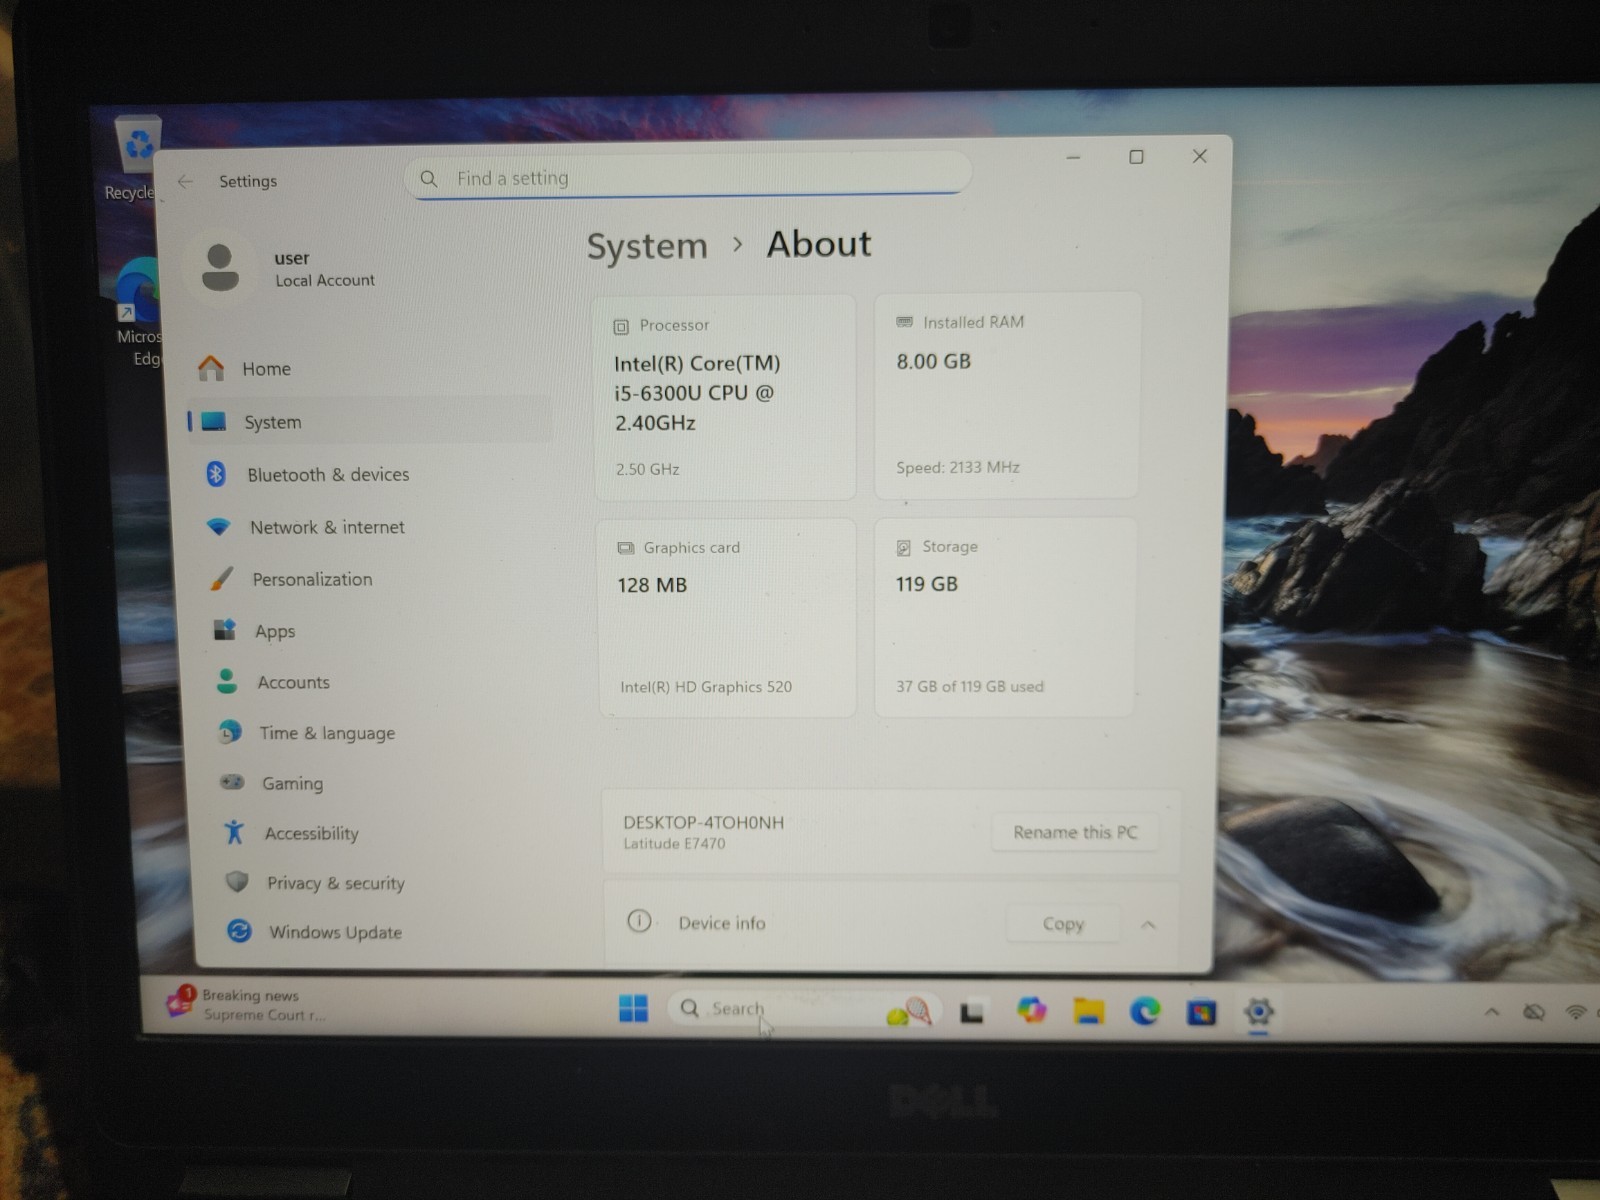This screenshot has width=1600, height=1200.
Task: Click the DESKTOP-4TOHONH device name
Action: click(x=703, y=822)
